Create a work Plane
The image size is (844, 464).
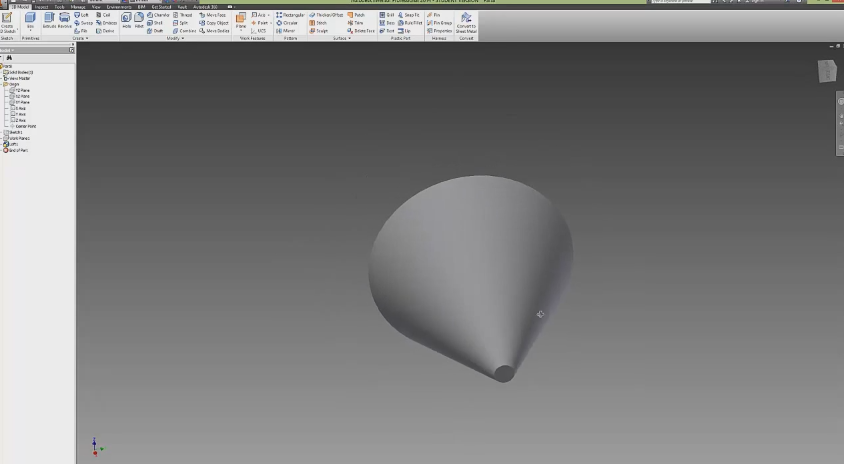(241, 20)
